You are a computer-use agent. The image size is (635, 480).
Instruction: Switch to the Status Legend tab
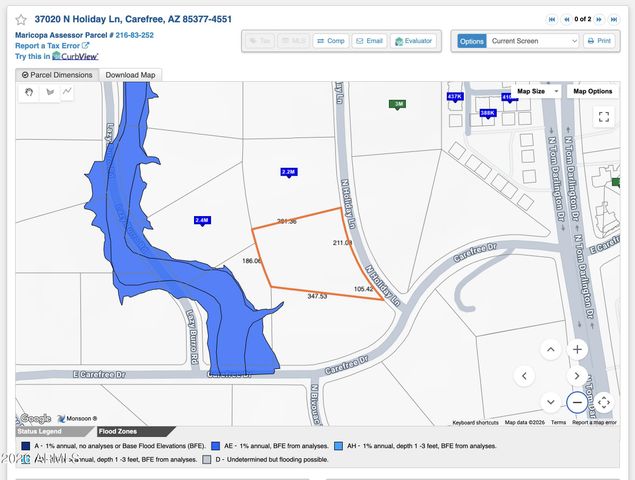tap(39, 431)
